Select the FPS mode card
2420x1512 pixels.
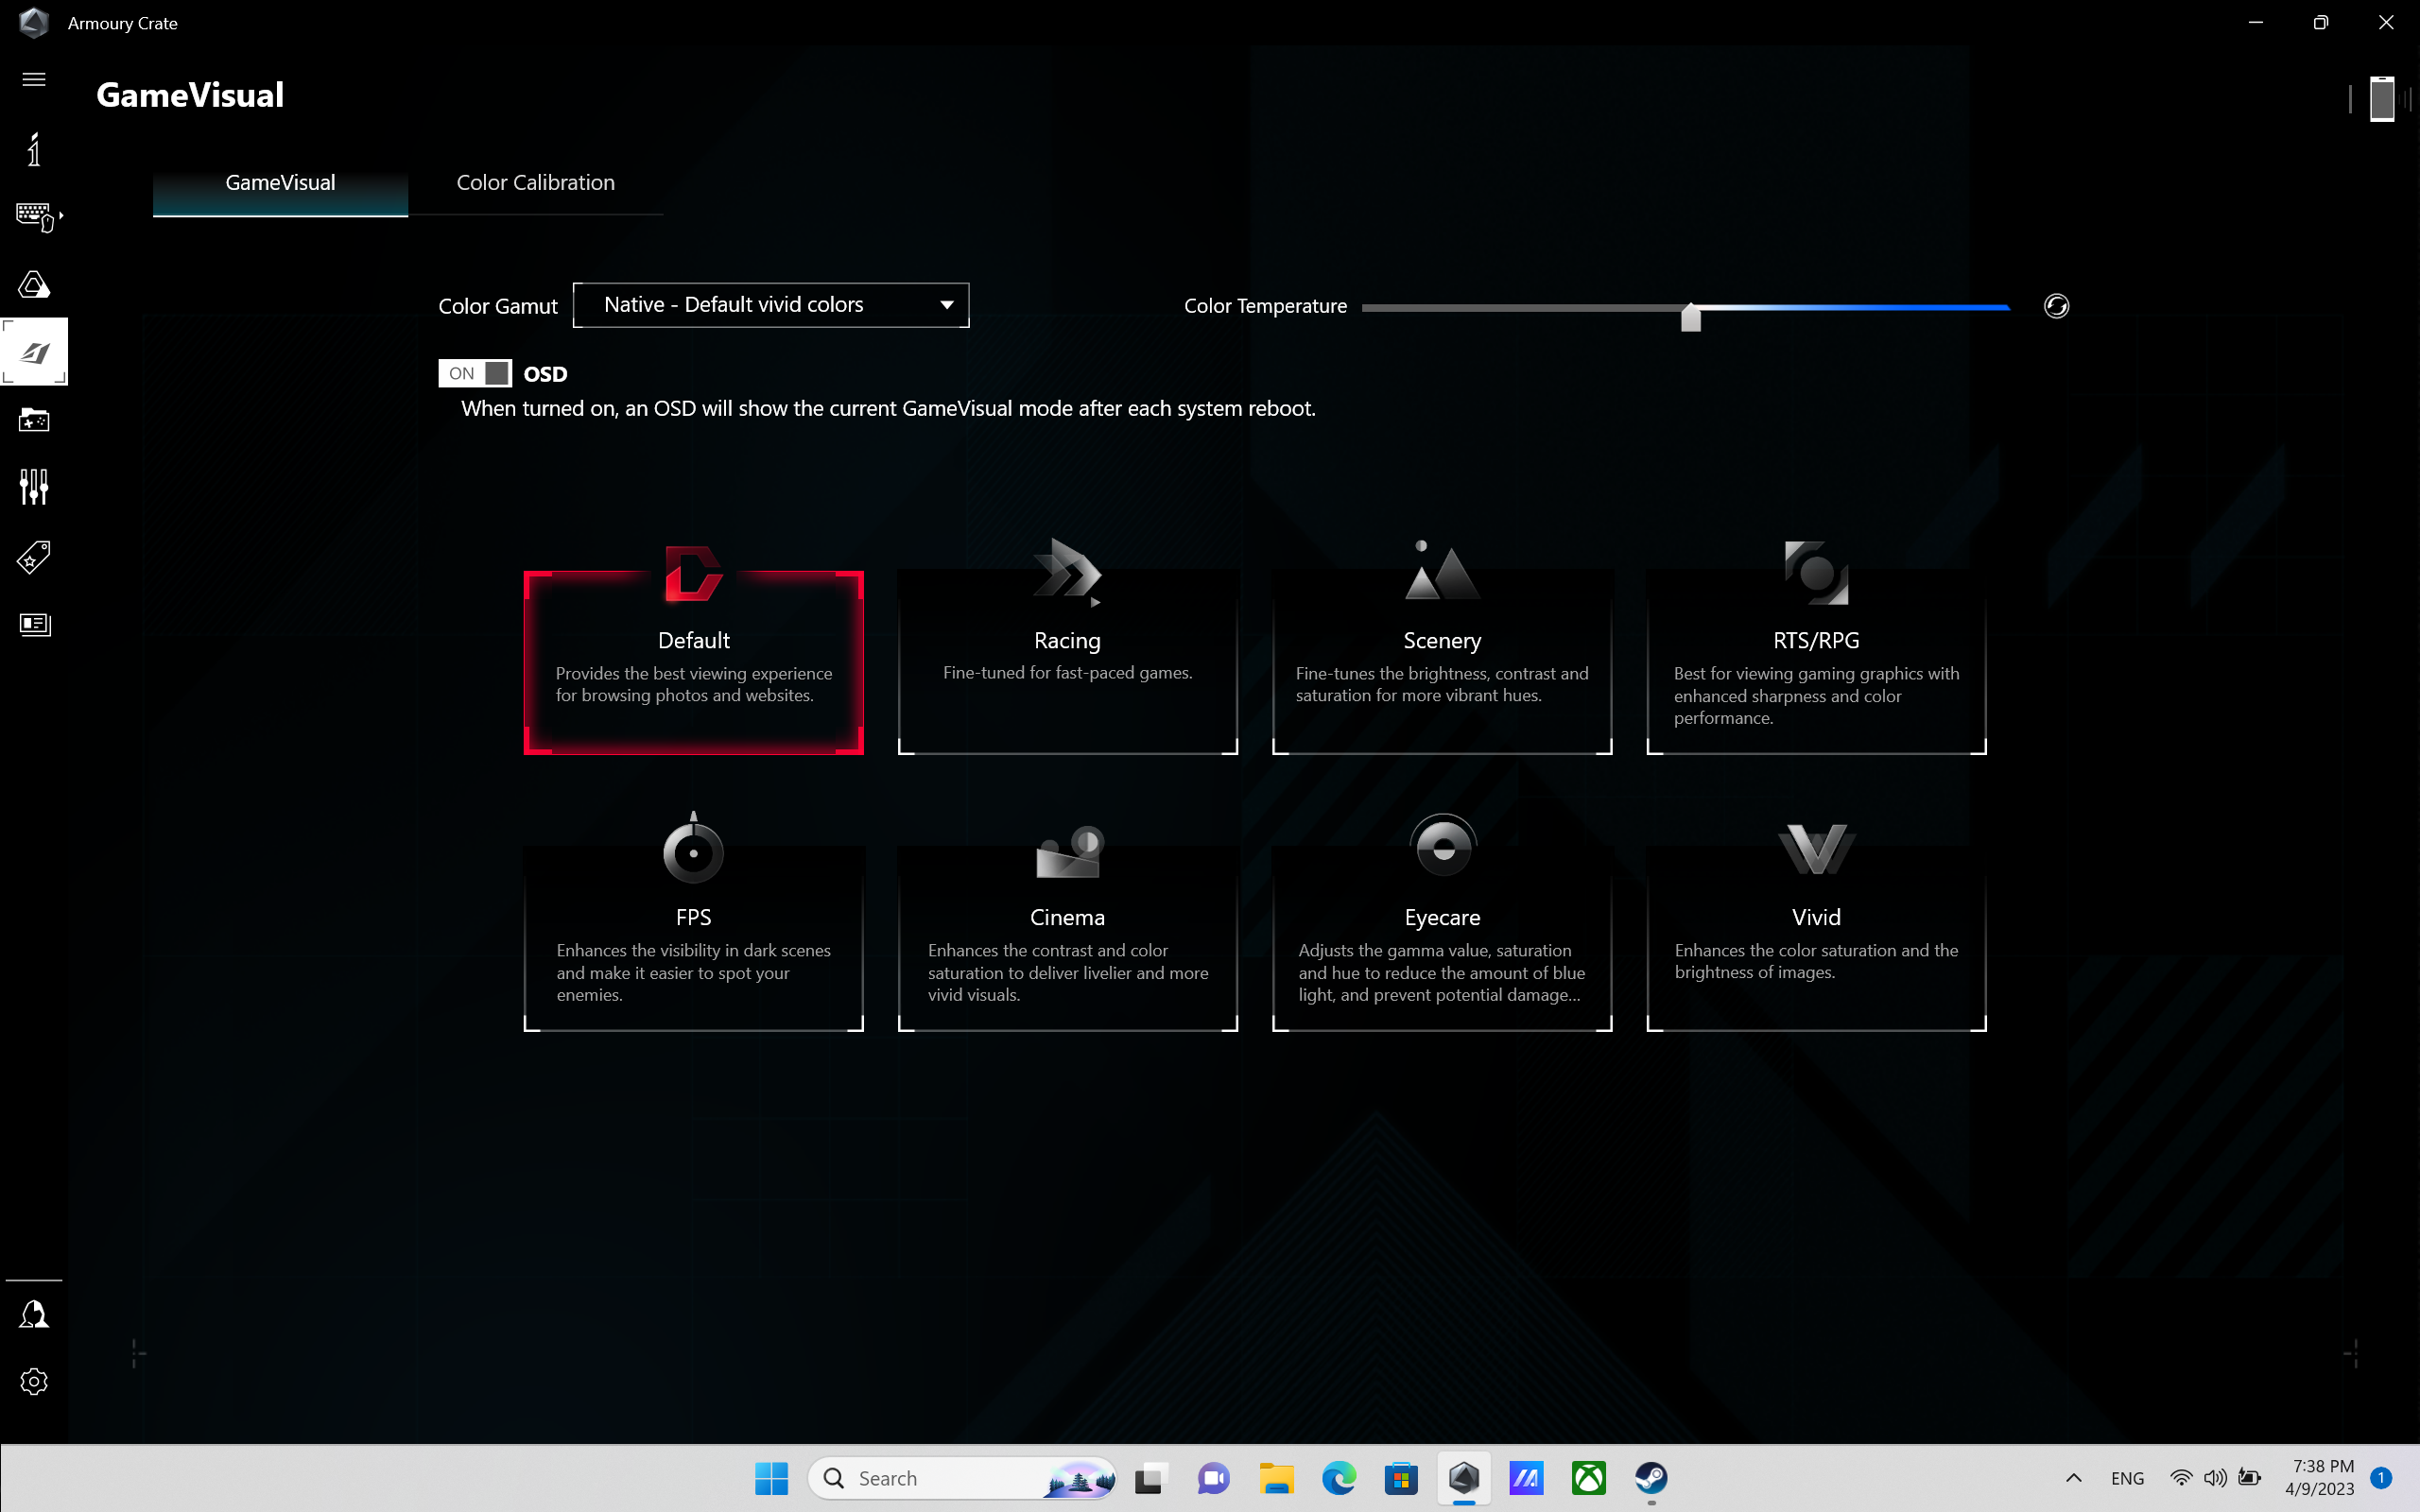pyautogui.click(x=693, y=938)
